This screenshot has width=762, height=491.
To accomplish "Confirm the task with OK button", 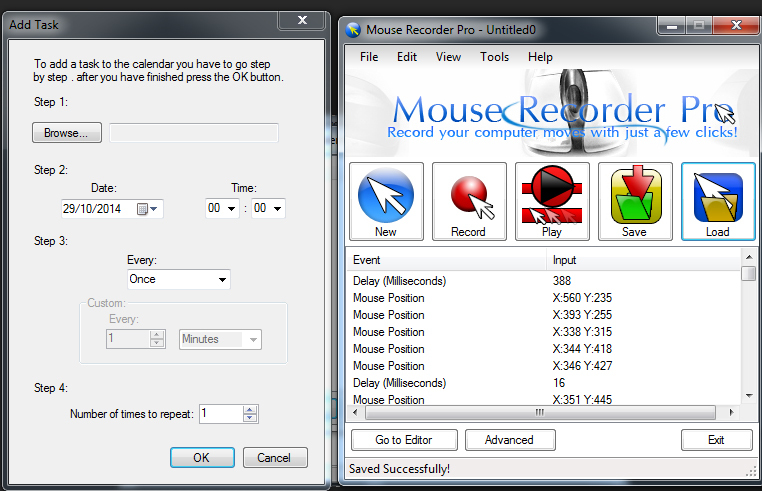I will [202, 457].
